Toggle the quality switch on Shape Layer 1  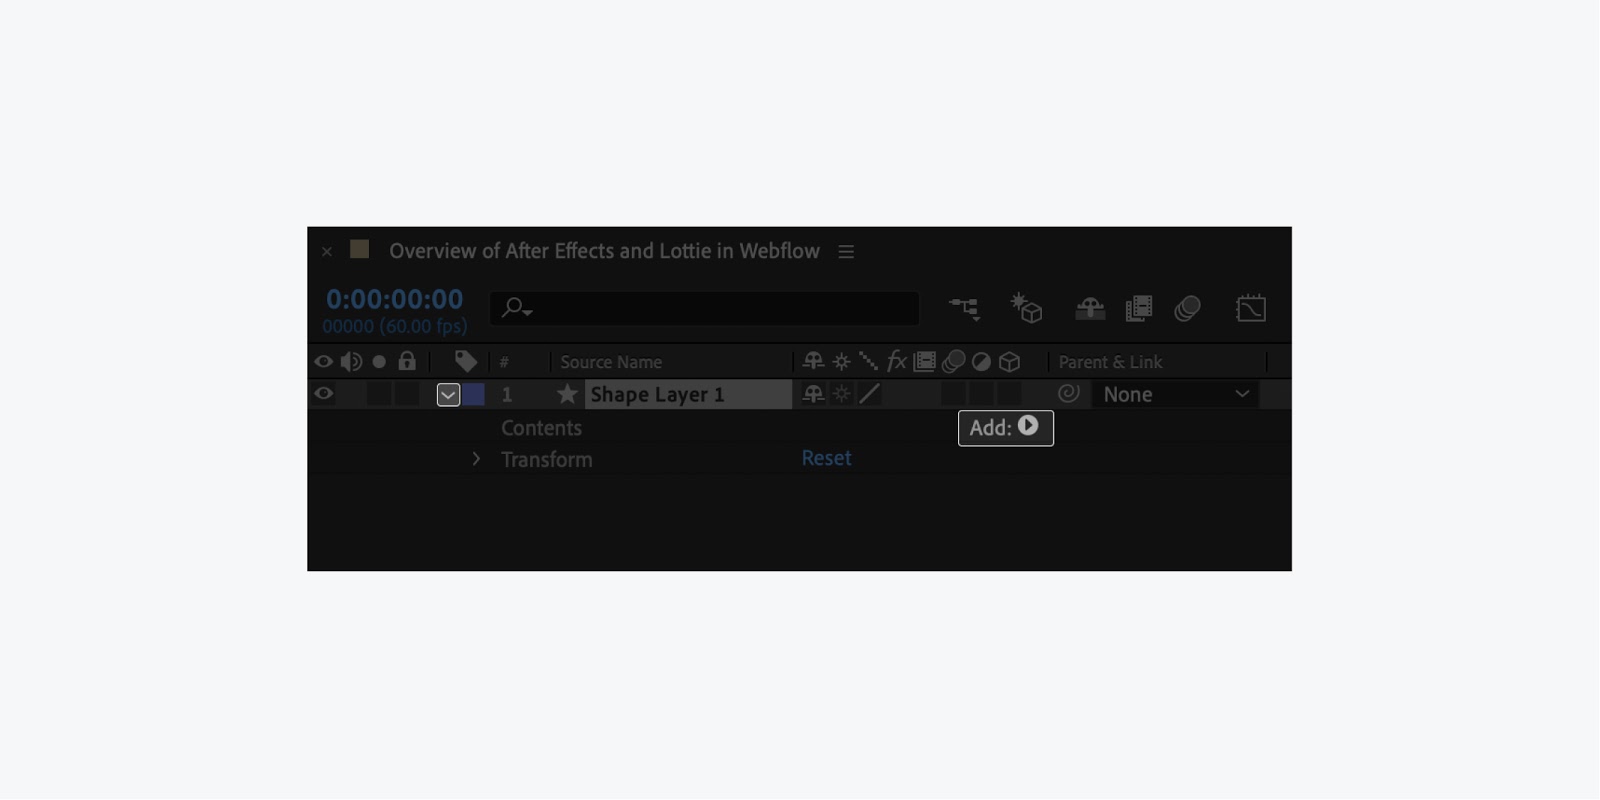click(x=869, y=394)
